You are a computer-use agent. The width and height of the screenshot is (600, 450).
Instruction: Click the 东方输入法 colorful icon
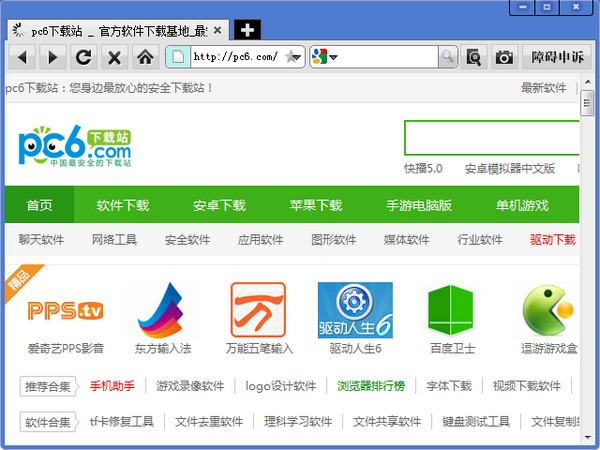162,310
